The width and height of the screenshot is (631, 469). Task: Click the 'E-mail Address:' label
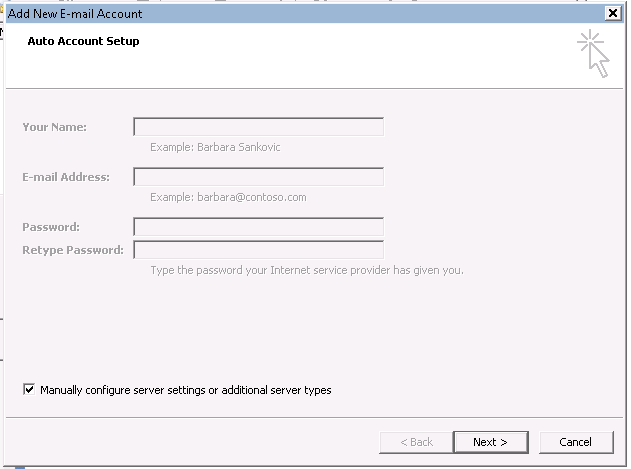pos(66,177)
